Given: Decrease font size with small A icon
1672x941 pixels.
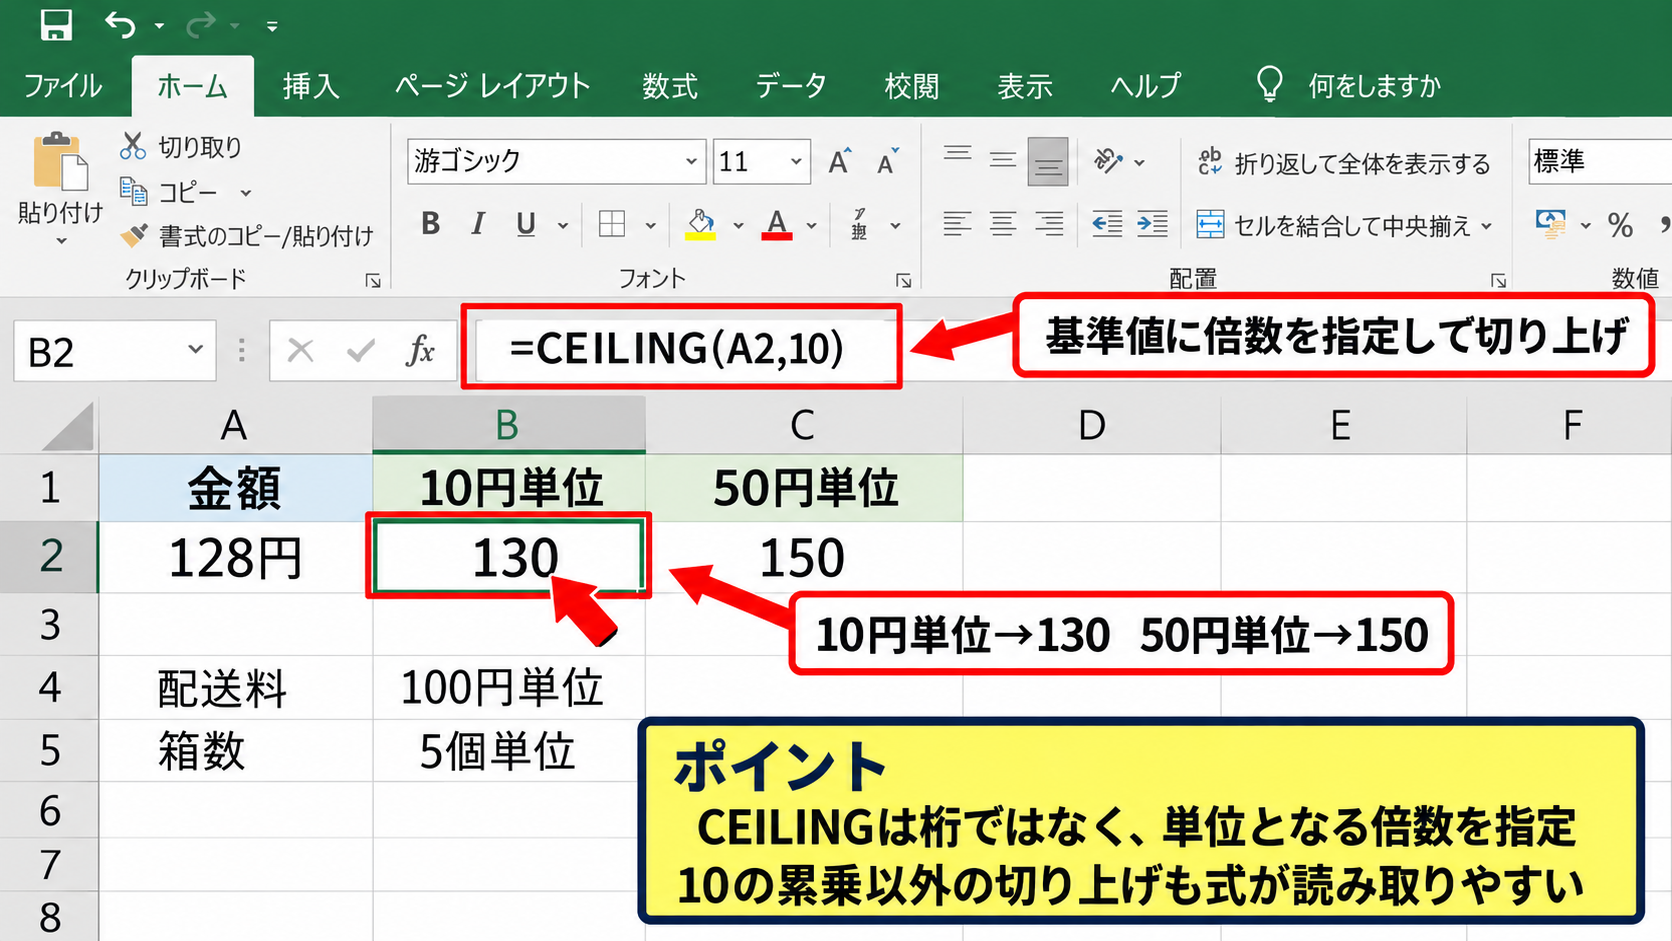Looking at the screenshot, I should point(887,161).
